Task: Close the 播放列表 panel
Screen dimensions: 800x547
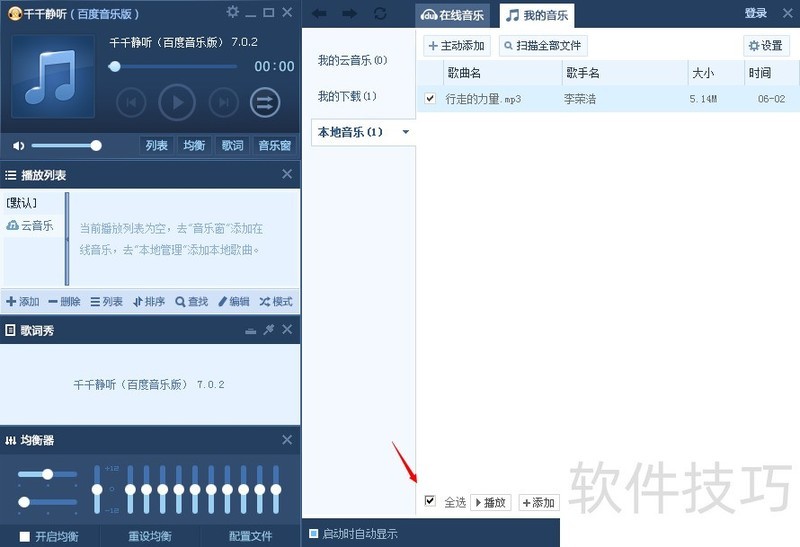Action: pyautogui.click(x=287, y=174)
